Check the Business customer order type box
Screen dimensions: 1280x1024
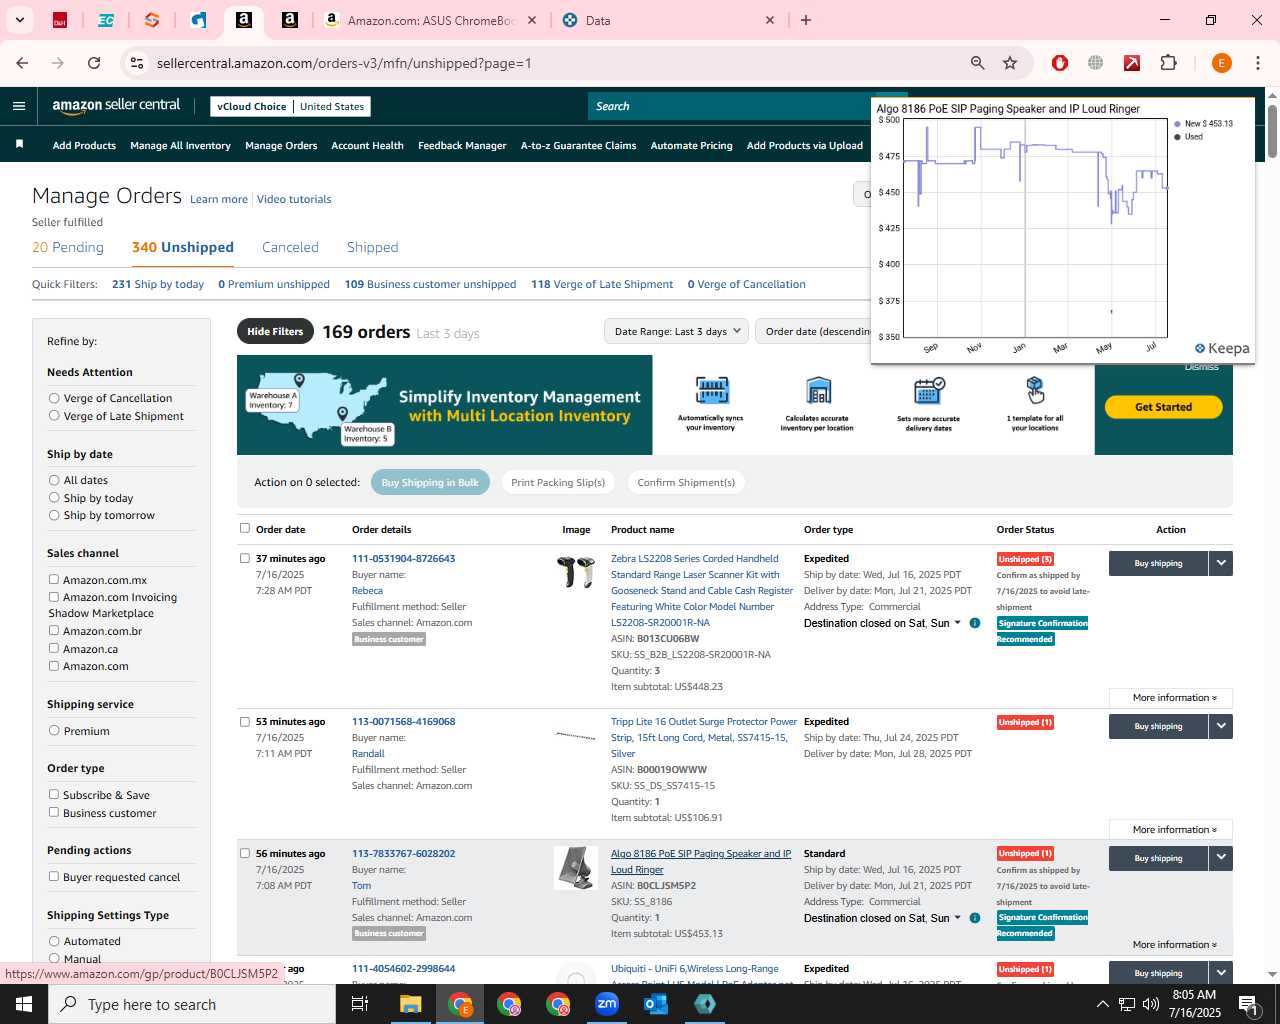pos(54,812)
